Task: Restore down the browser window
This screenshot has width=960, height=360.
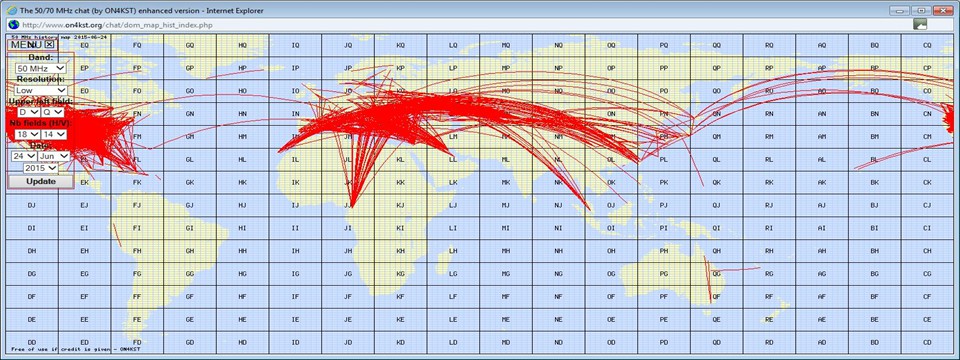Action: click(920, 10)
